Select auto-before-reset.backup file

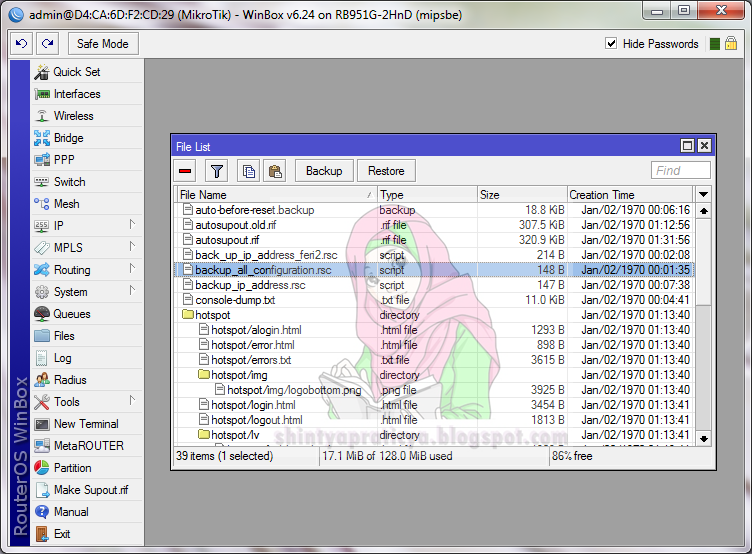[434, 210]
